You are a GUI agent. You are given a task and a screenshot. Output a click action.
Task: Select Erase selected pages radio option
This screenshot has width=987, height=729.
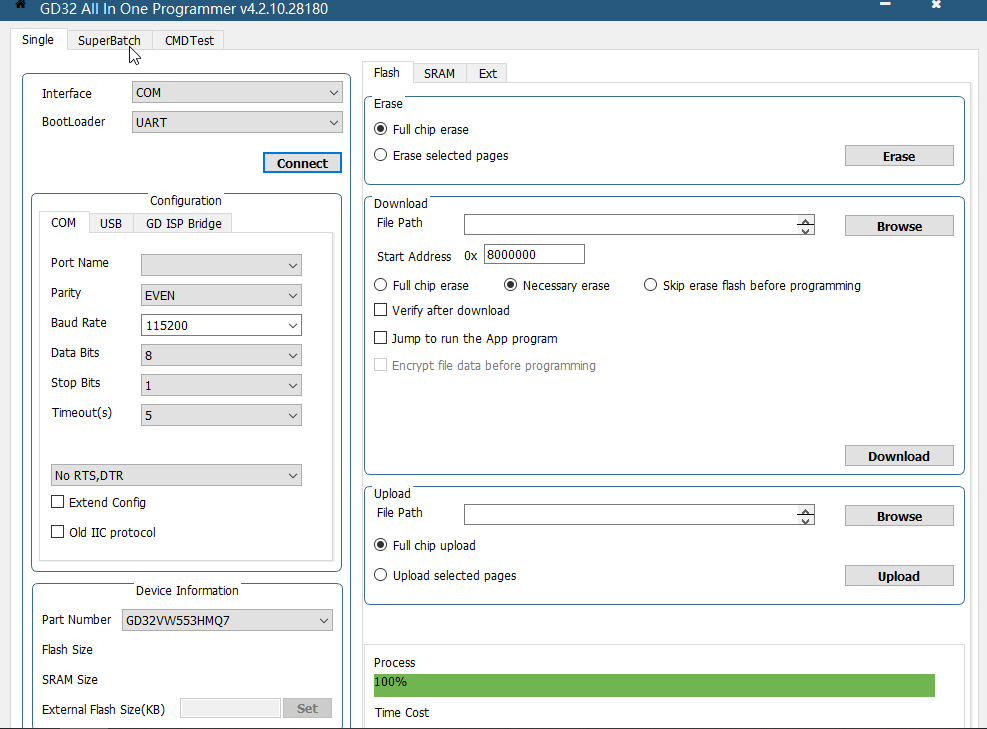tap(381, 156)
